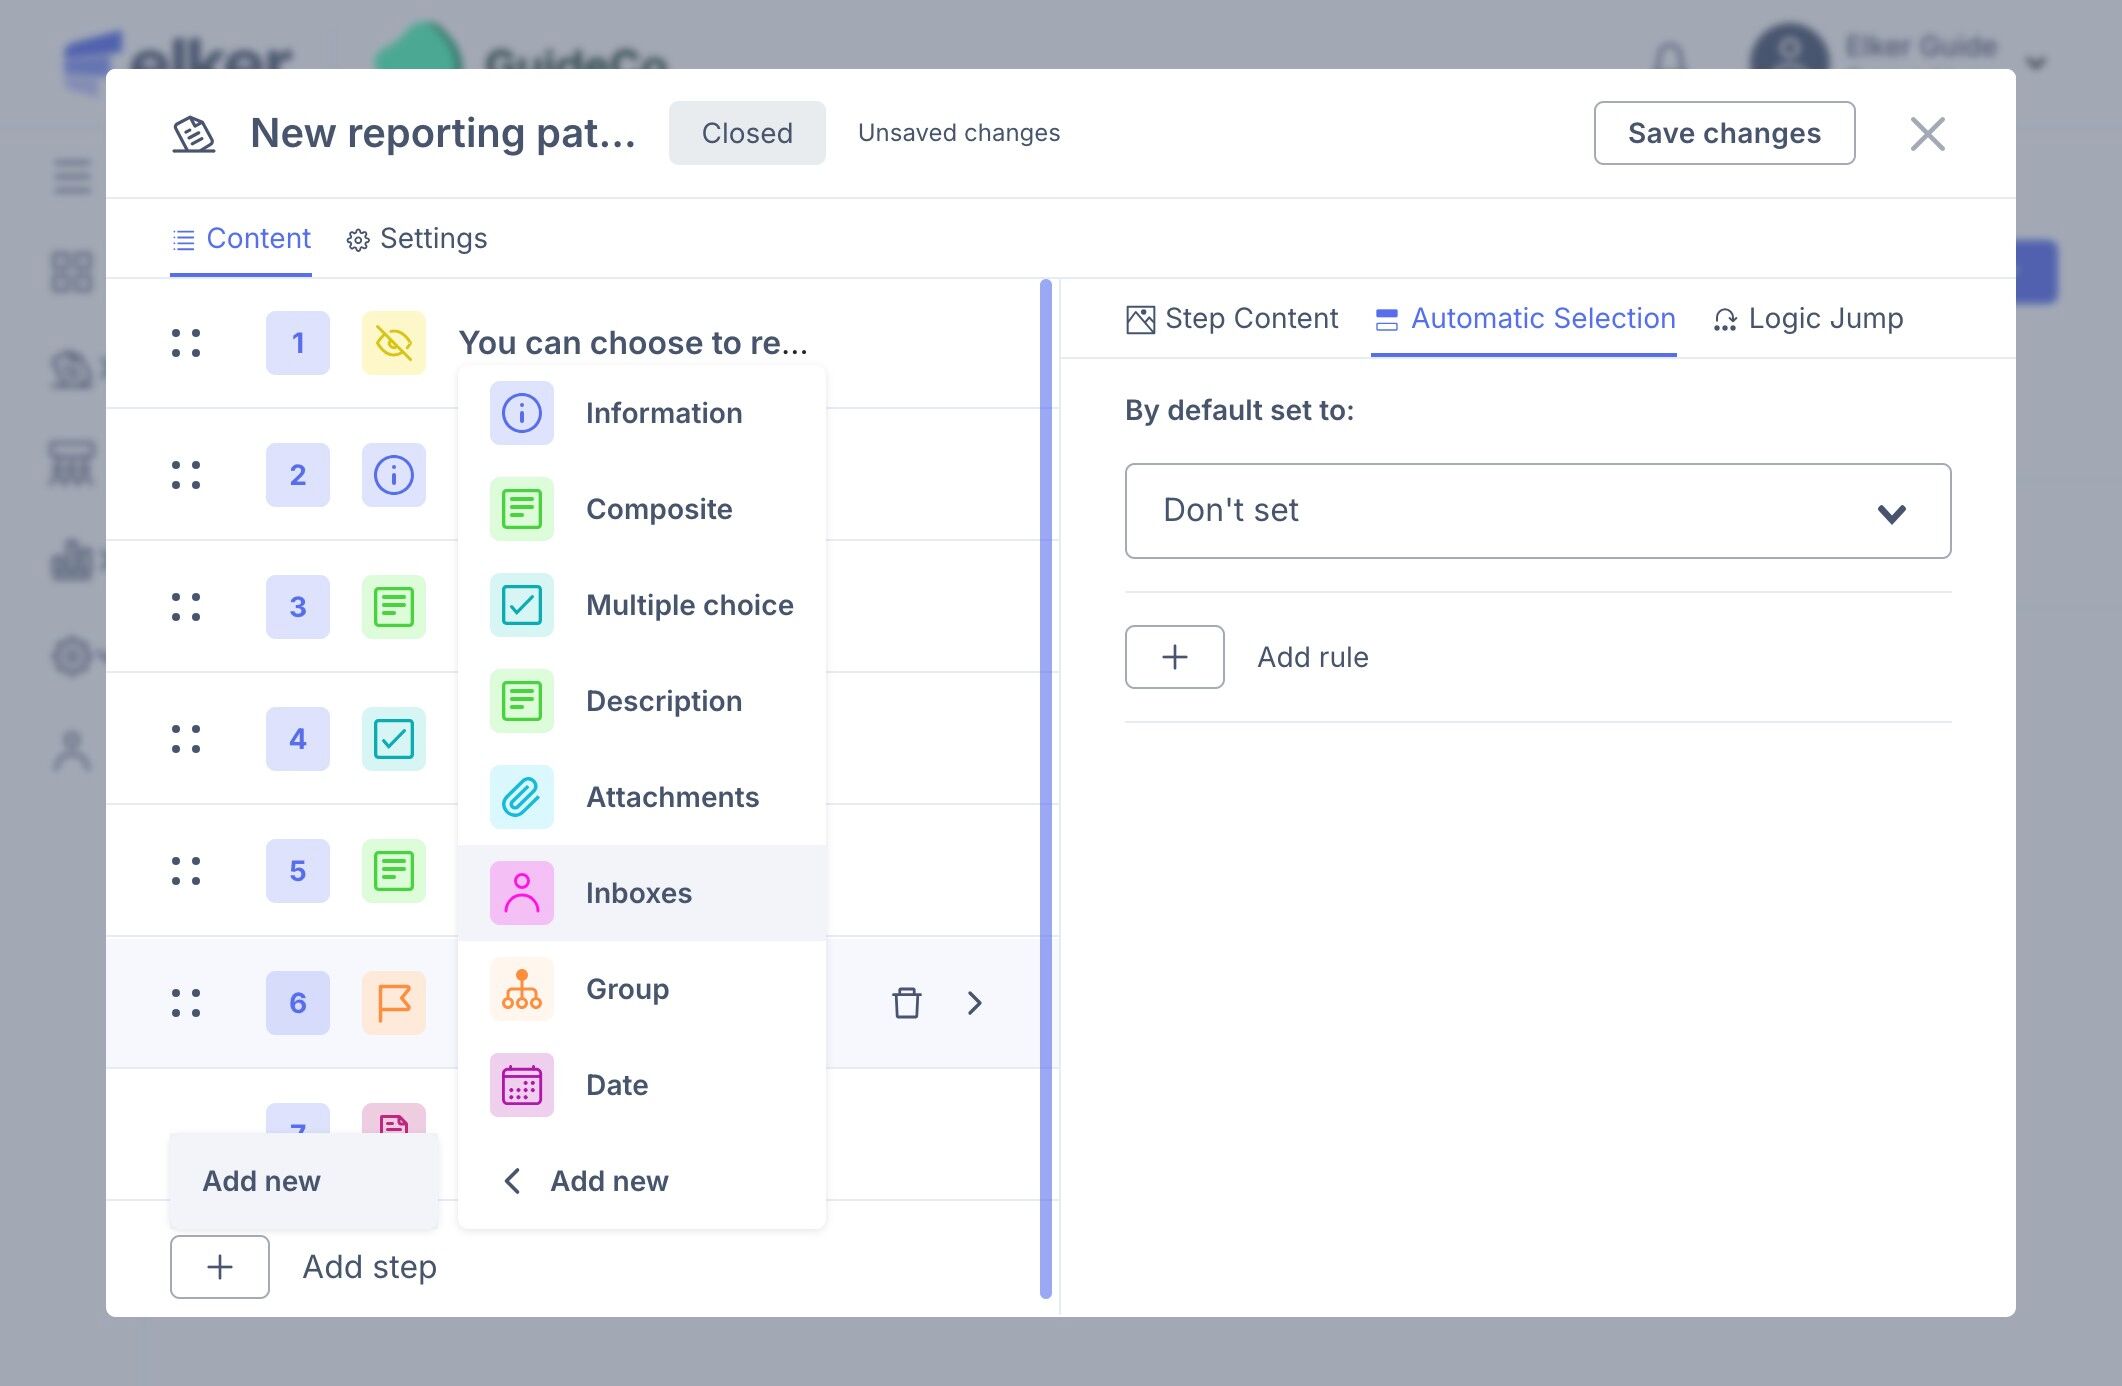Open the 'Don't set' default dropdown
Image resolution: width=2122 pixels, height=1386 pixels.
pos(1537,511)
